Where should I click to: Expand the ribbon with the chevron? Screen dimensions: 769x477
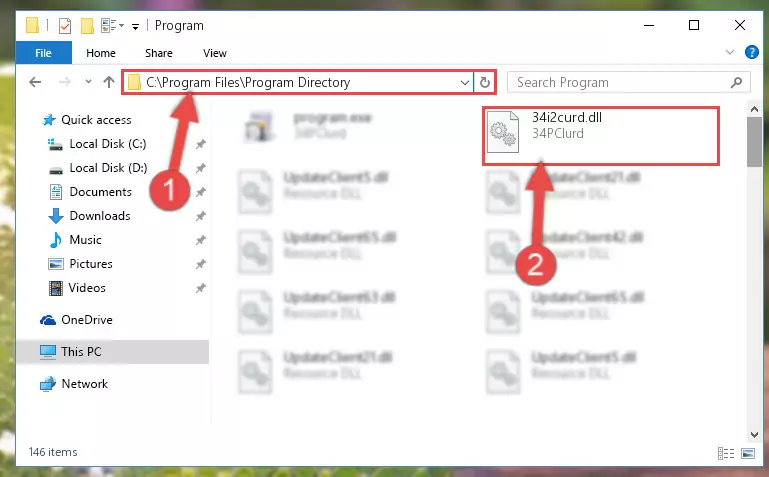[729, 52]
